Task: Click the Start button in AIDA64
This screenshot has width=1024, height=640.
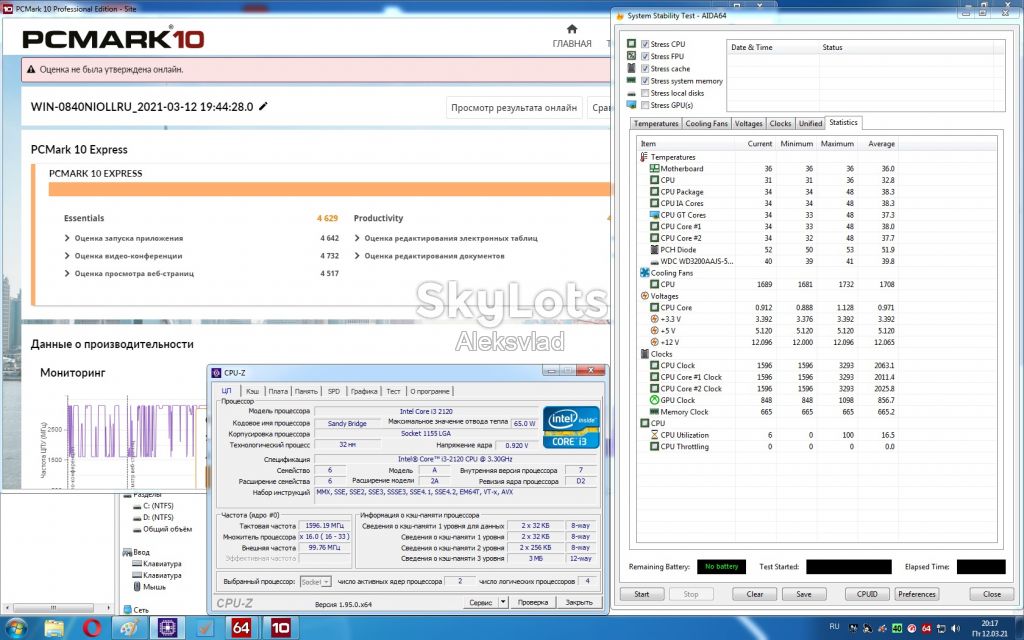Action: (x=642, y=594)
